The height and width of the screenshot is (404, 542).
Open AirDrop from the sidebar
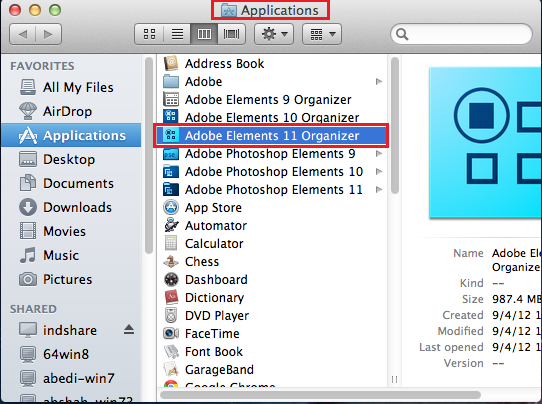[71, 111]
